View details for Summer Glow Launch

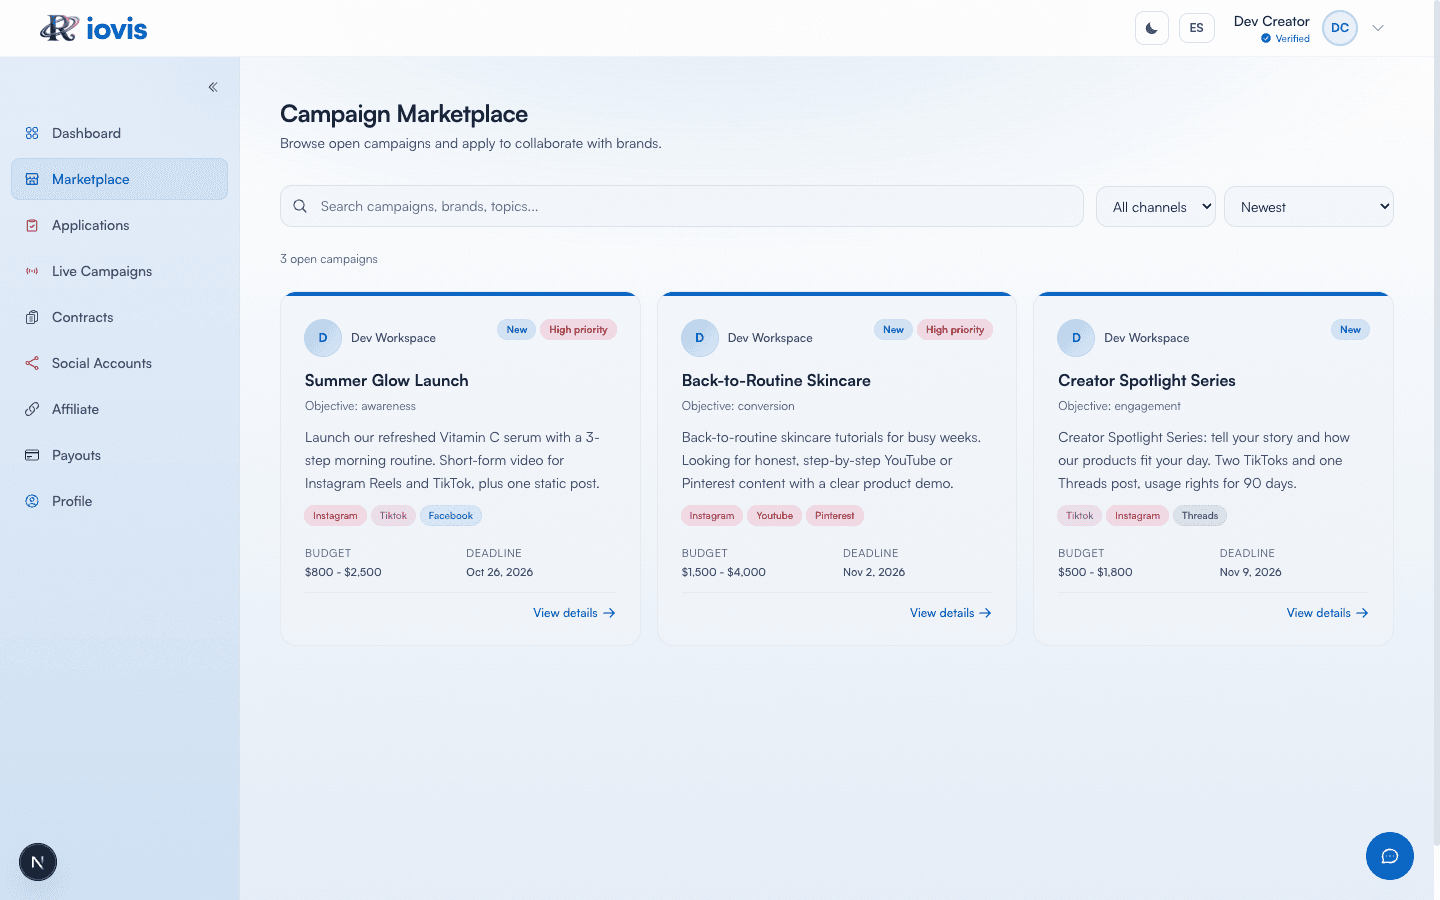pyautogui.click(x=574, y=613)
